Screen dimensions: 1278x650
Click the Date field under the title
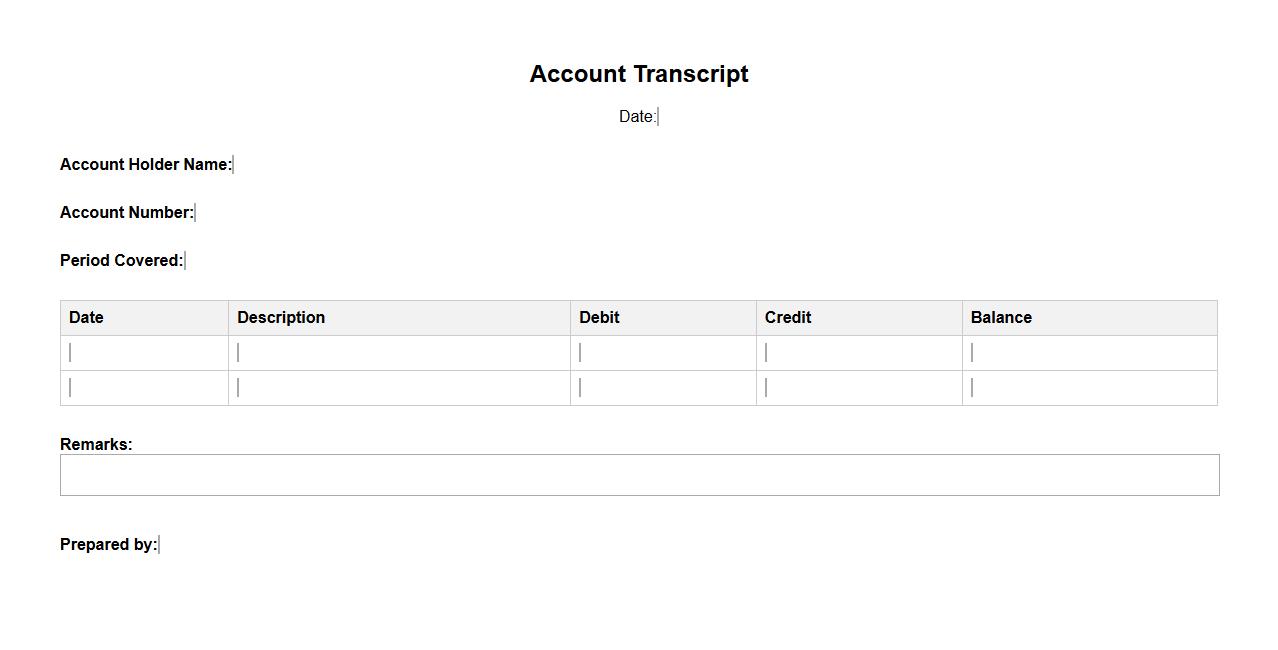tap(659, 117)
